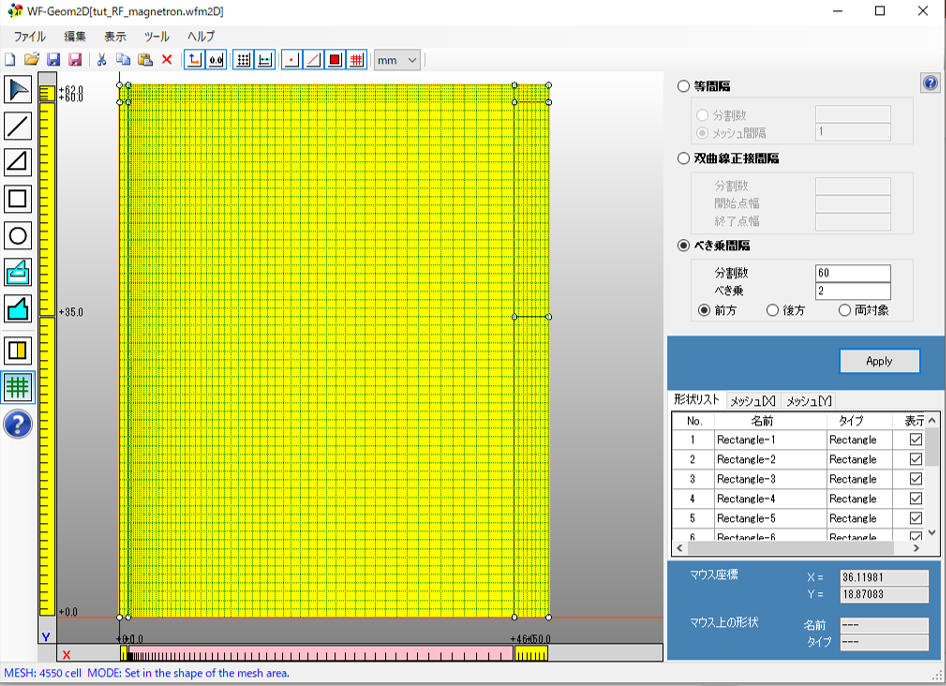Save the file with the blue floppy icon
The width and height of the screenshot is (946, 686).
[54, 60]
